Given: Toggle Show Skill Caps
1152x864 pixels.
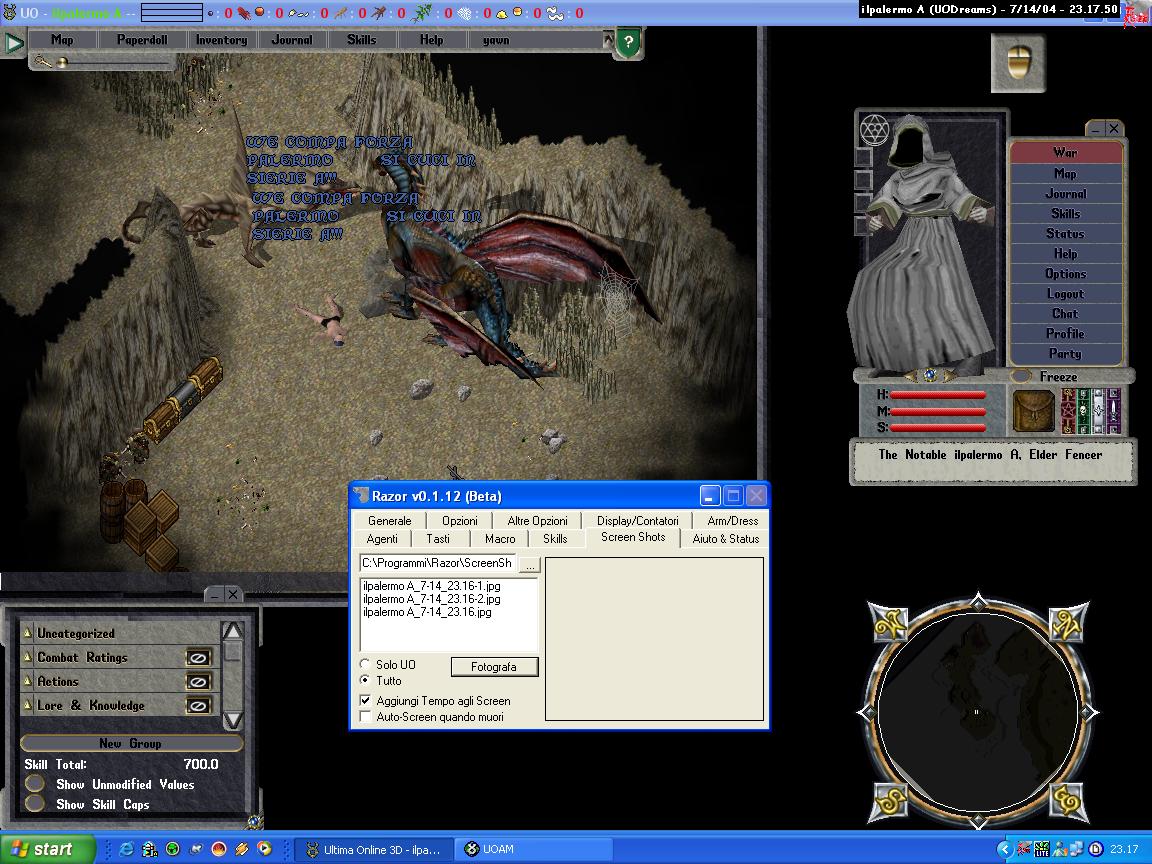Looking at the screenshot, I should point(35,804).
